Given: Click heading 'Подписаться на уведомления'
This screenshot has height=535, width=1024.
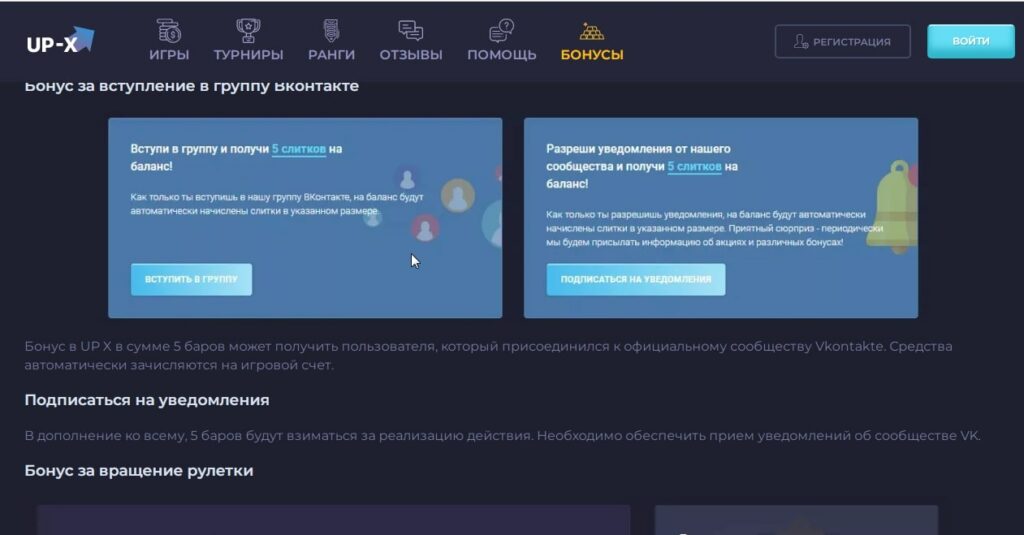Looking at the screenshot, I should tap(147, 400).
